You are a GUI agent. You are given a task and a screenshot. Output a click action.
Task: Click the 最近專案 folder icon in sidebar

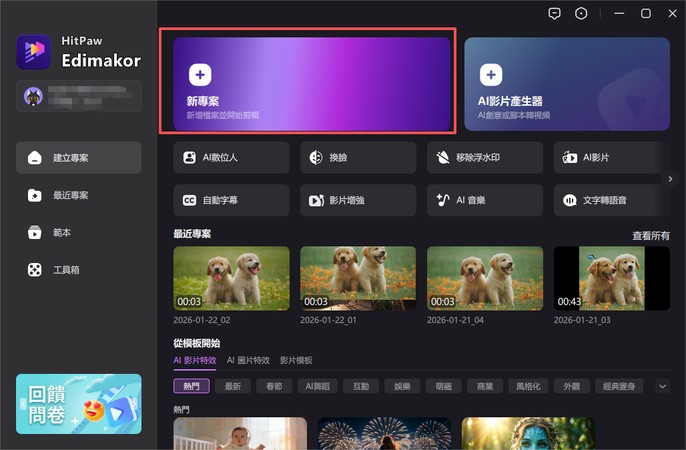(x=35, y=195)
